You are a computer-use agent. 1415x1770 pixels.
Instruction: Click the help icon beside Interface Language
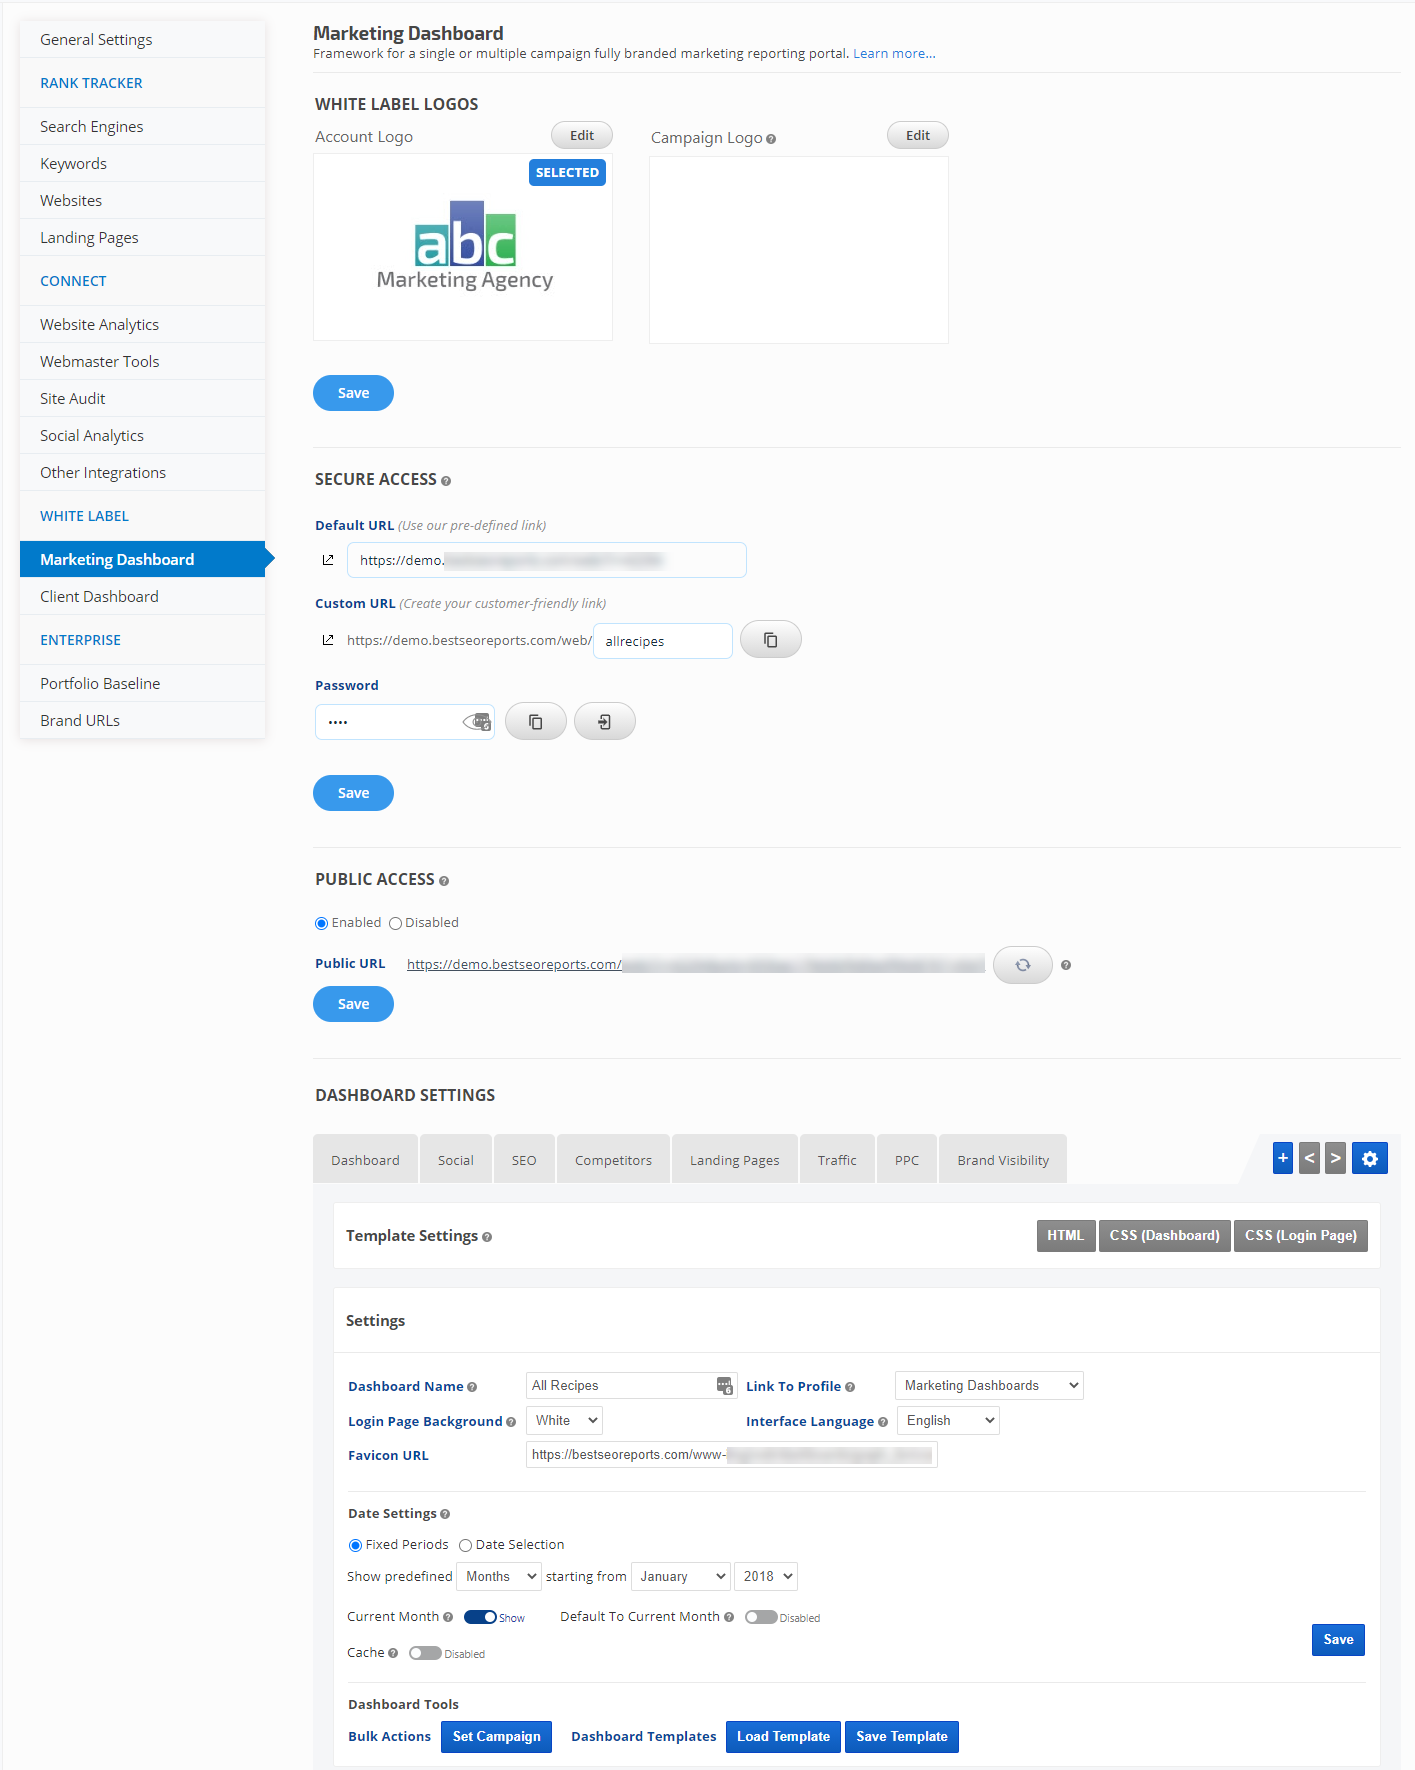(x=883, y=1422)
